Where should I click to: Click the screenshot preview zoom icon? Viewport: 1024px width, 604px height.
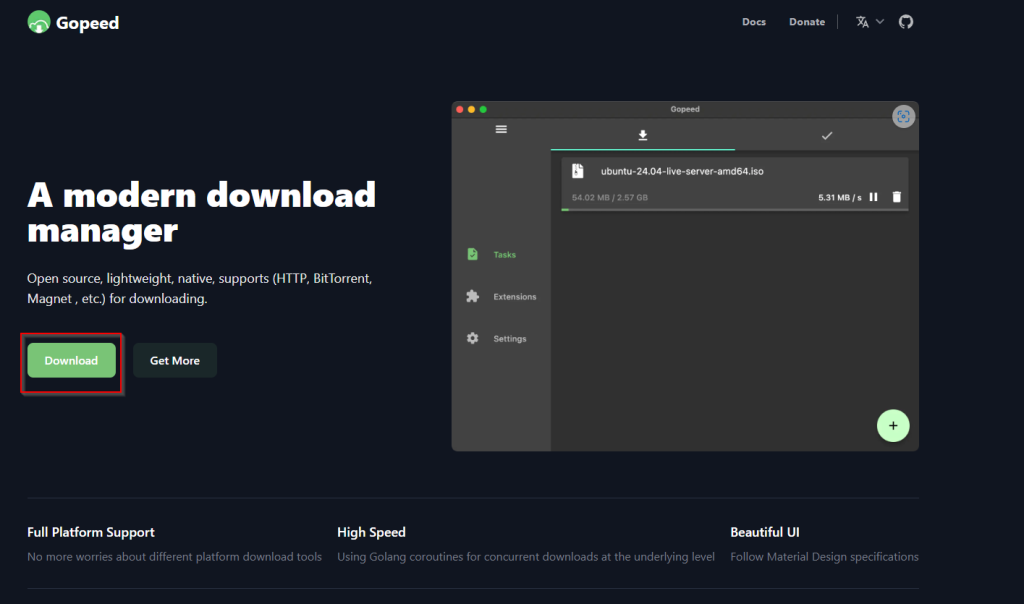(903, 117)
